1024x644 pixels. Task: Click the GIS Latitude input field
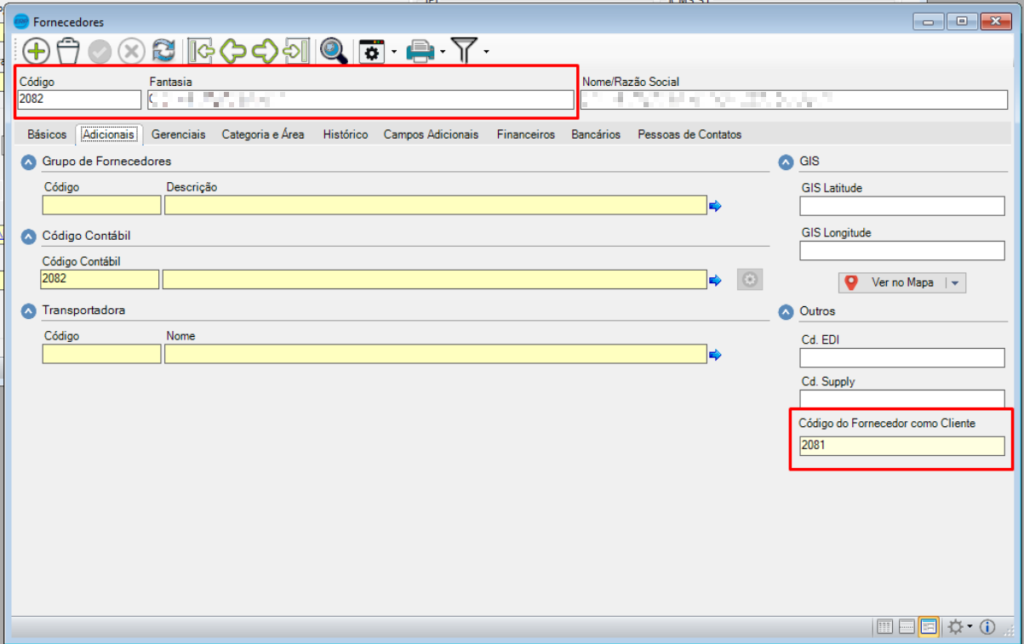[901, 206]
